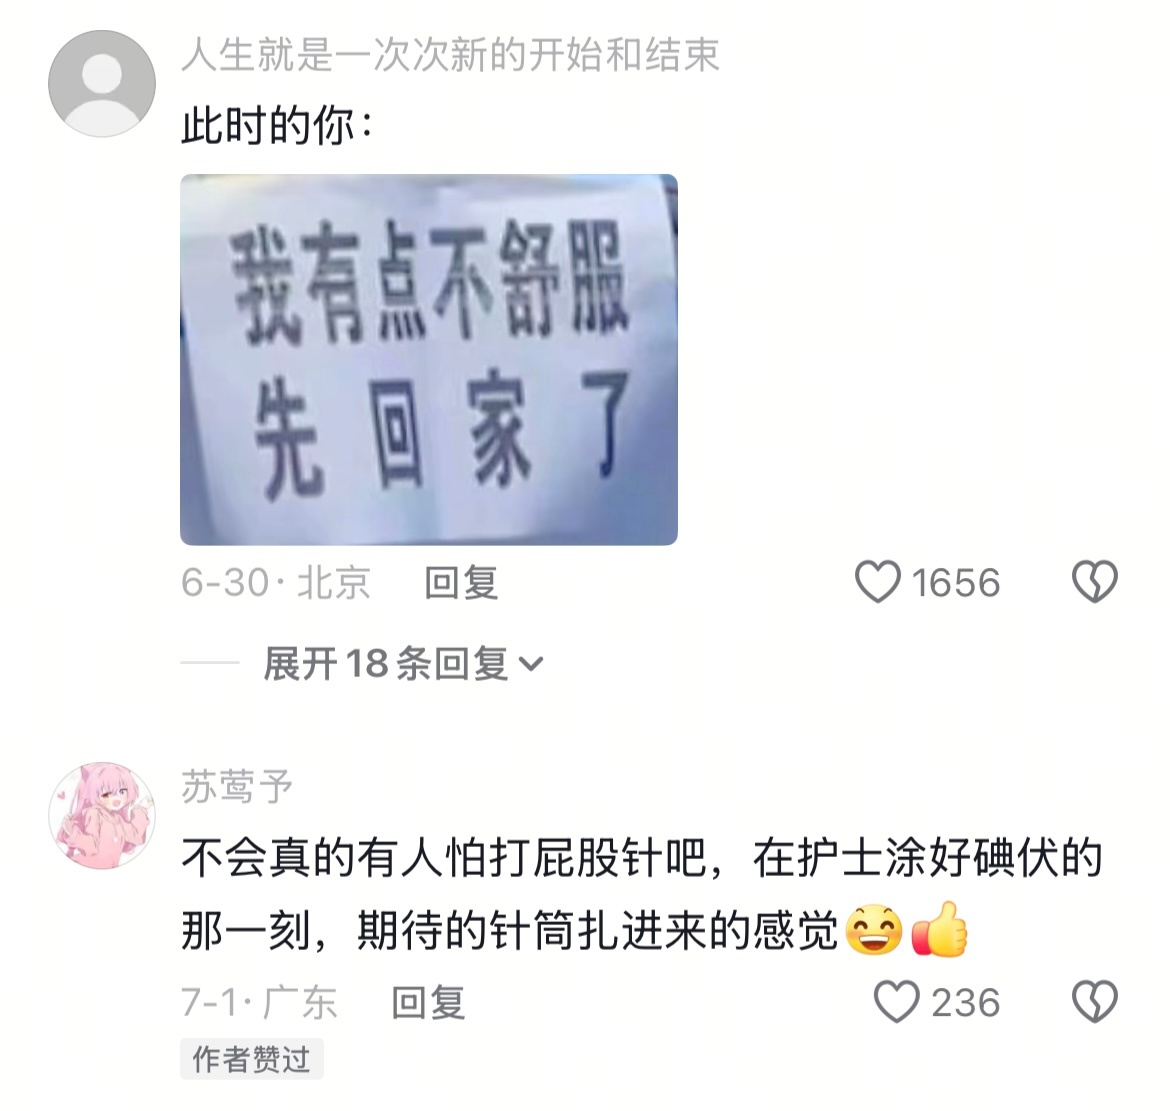Tap the 1656 like count
Viewport: 1170px width, 1111px height.
click(x=956, y=583)
